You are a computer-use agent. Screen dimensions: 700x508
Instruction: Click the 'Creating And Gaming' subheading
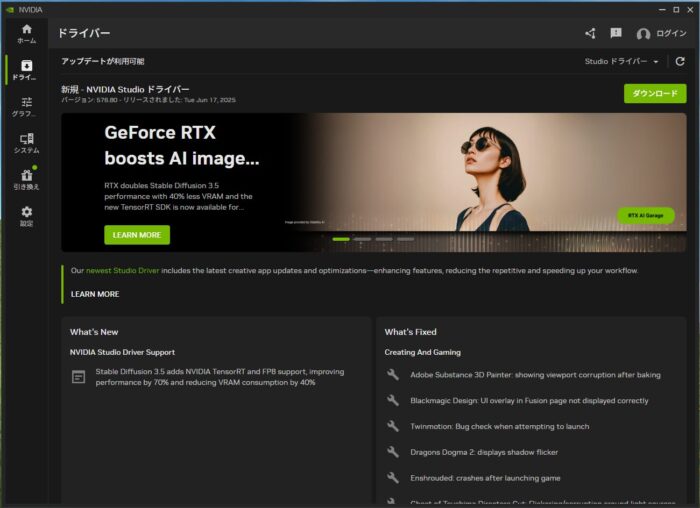422,352
